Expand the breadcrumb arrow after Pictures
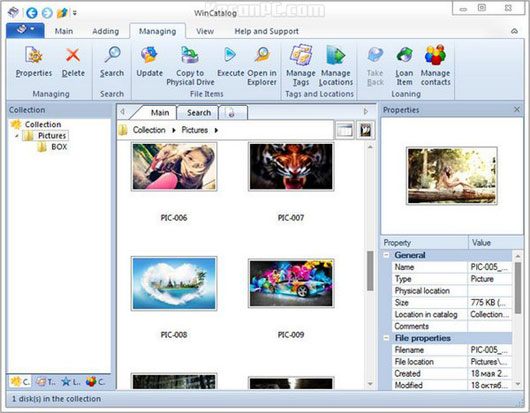 coord(216,130)
